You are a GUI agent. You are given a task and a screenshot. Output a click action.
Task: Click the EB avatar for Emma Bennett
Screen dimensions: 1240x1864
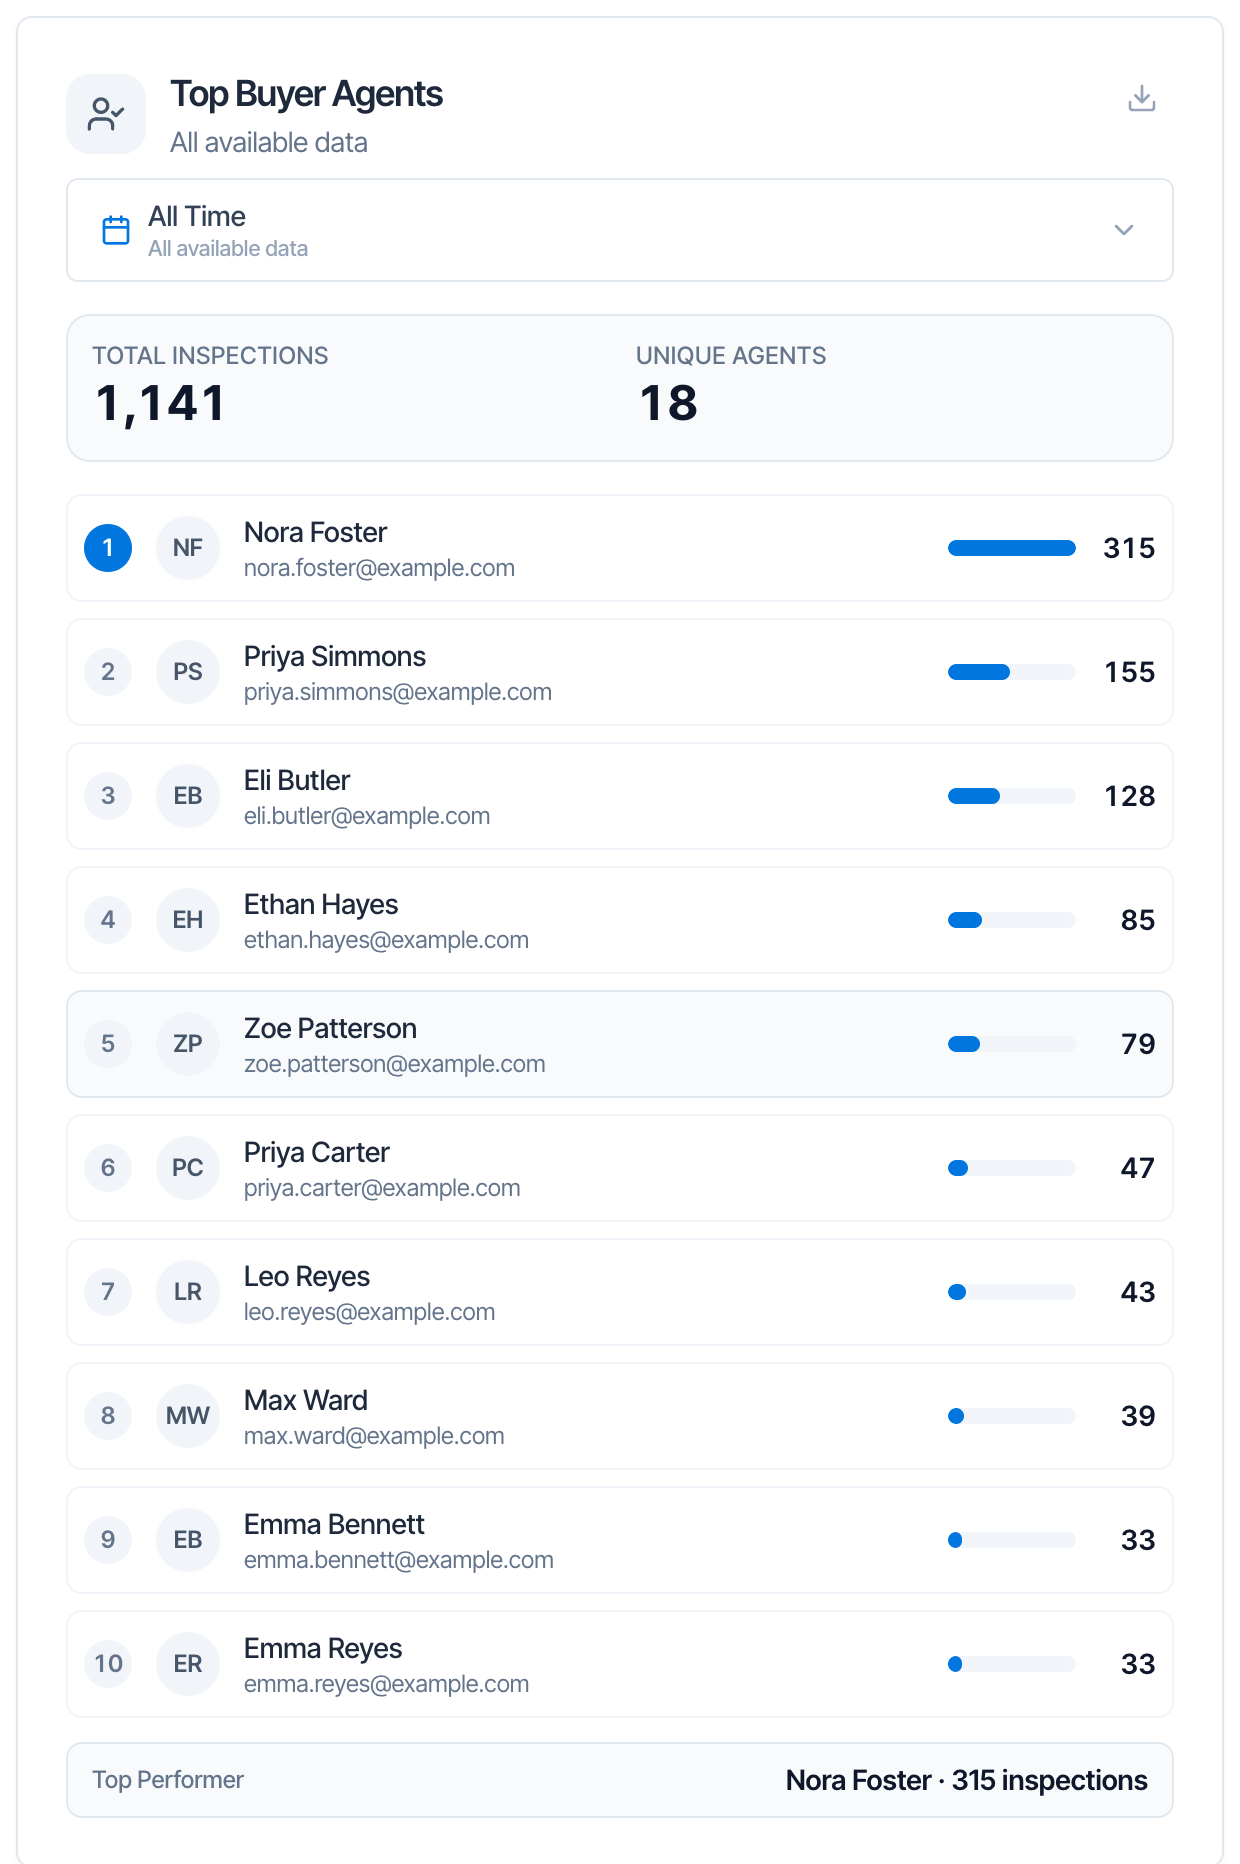pos(188,1540)
